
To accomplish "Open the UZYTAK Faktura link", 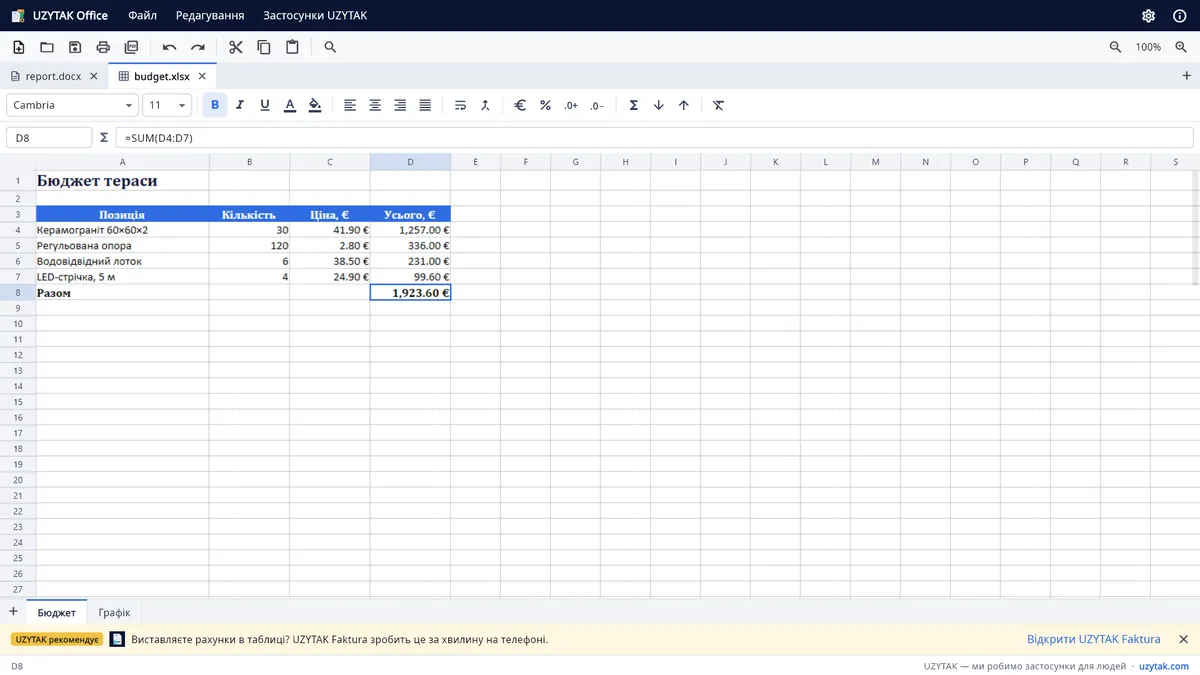I will point(1094,639).
